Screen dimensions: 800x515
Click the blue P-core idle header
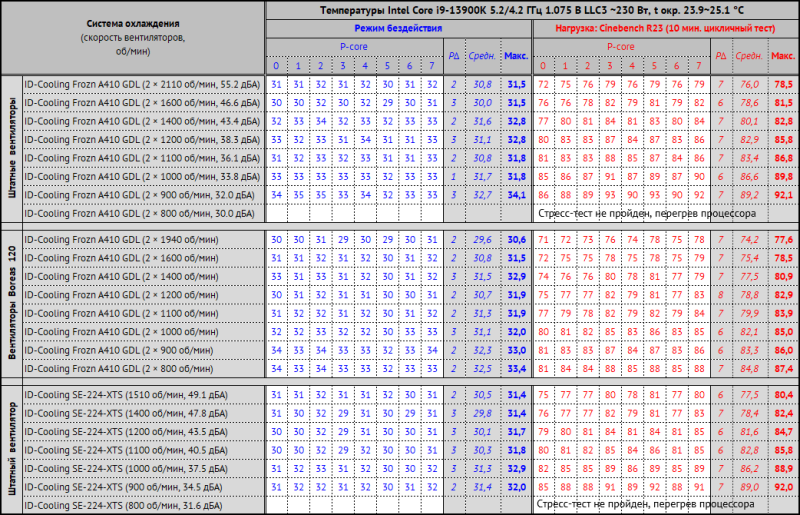[354, 47]
